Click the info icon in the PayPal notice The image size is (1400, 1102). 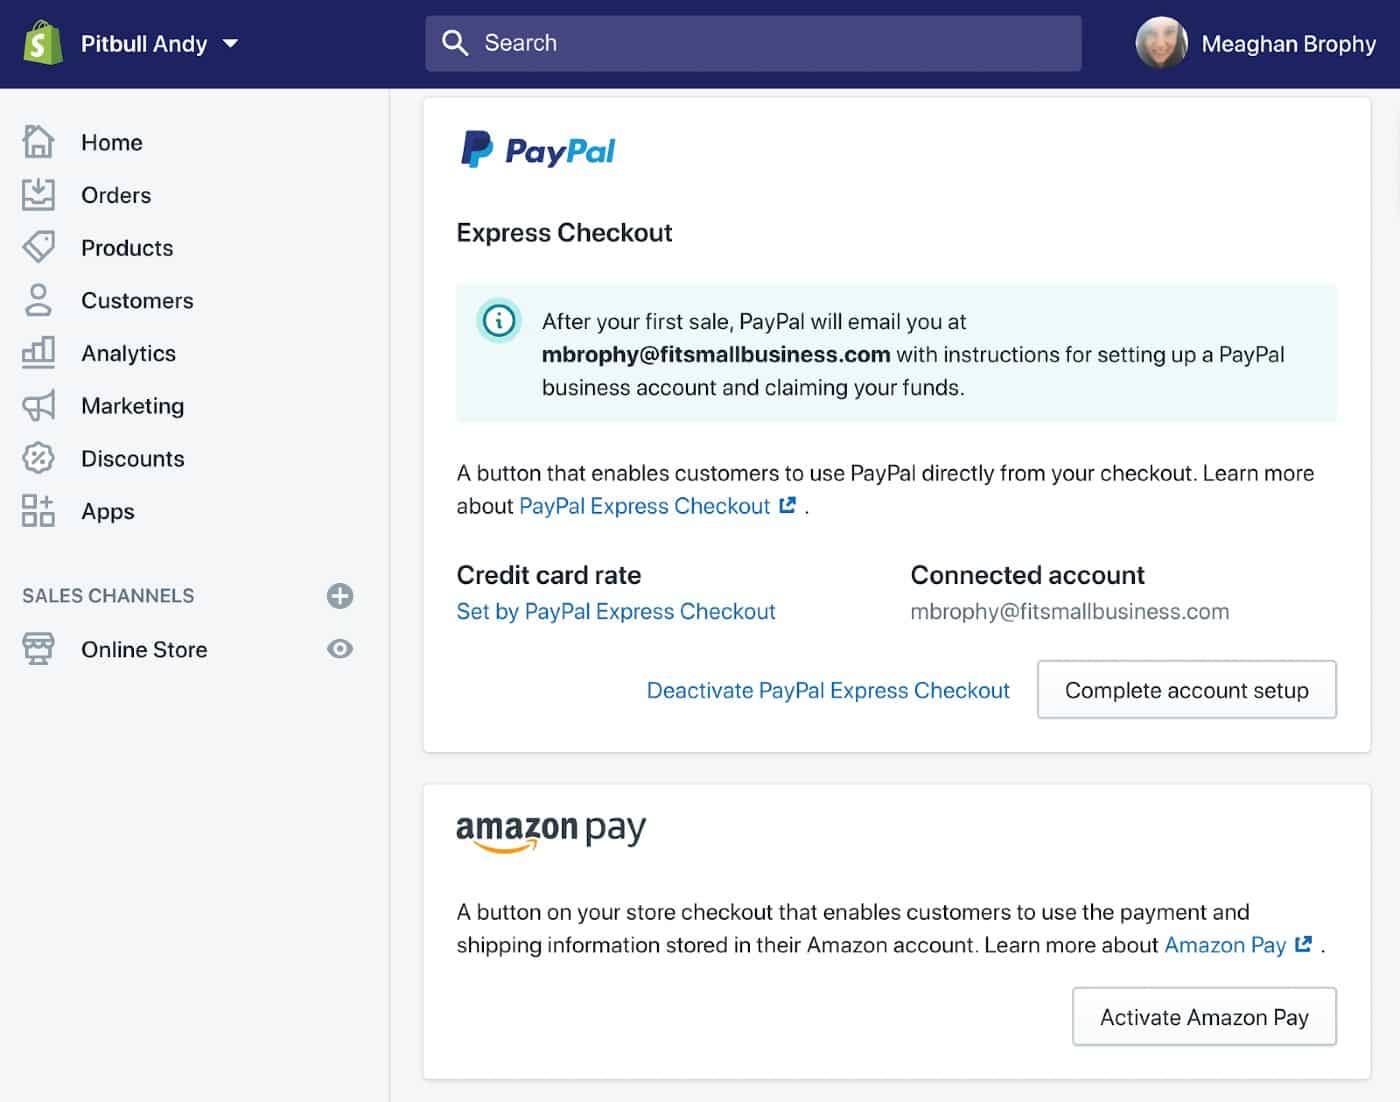tap(498, 322)
